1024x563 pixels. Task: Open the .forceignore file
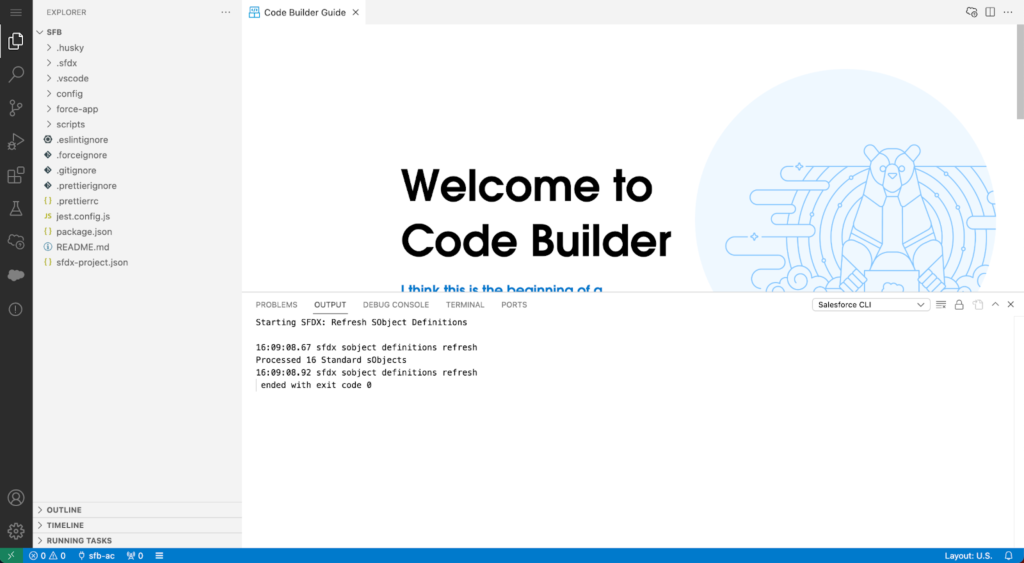click(137, 155)
